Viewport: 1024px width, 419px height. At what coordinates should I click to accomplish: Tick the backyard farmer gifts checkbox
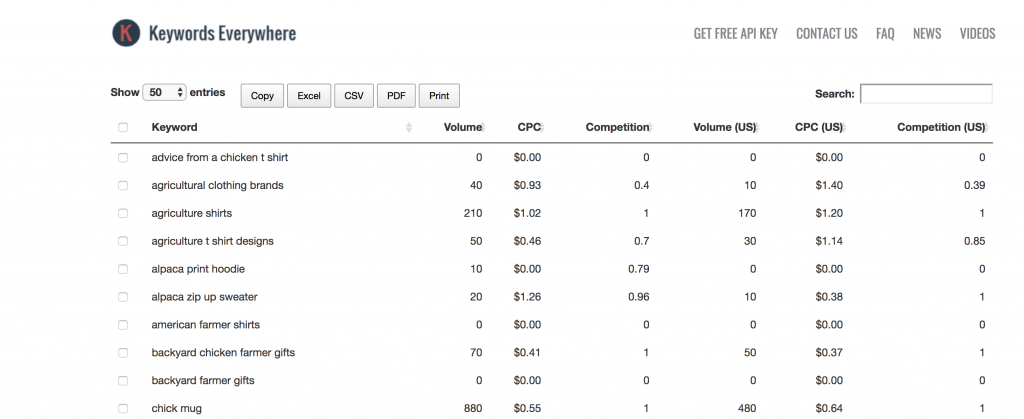[x=123, y=380]
